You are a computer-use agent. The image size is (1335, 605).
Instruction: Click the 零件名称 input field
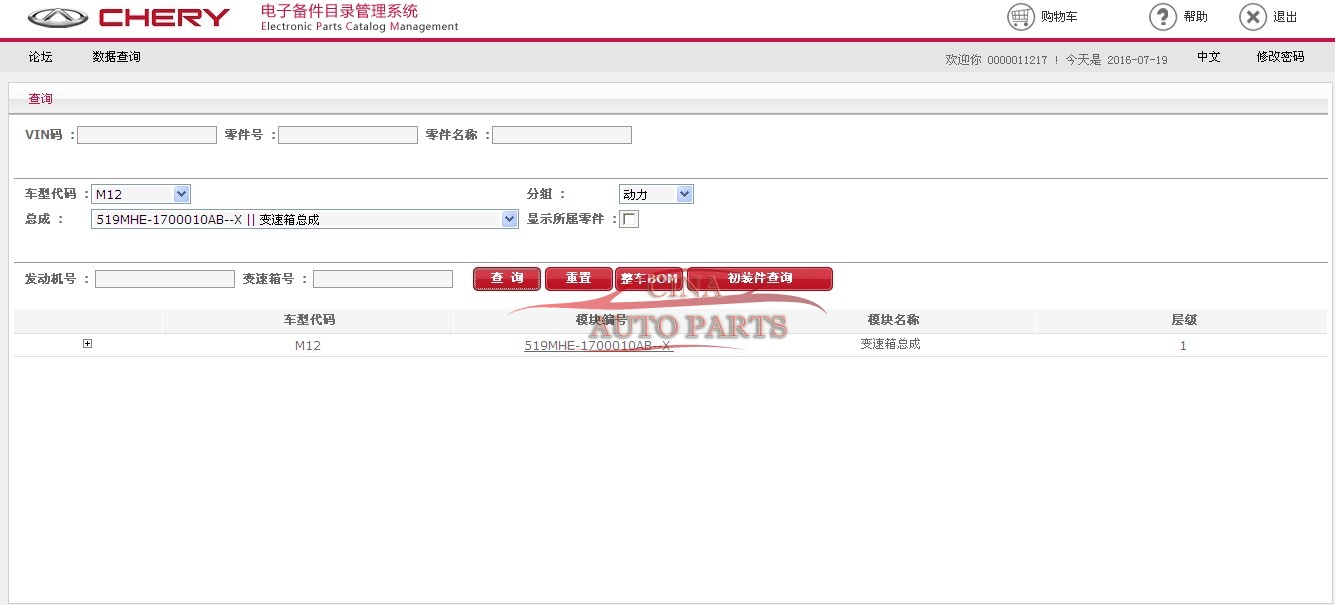click(561, 135)
